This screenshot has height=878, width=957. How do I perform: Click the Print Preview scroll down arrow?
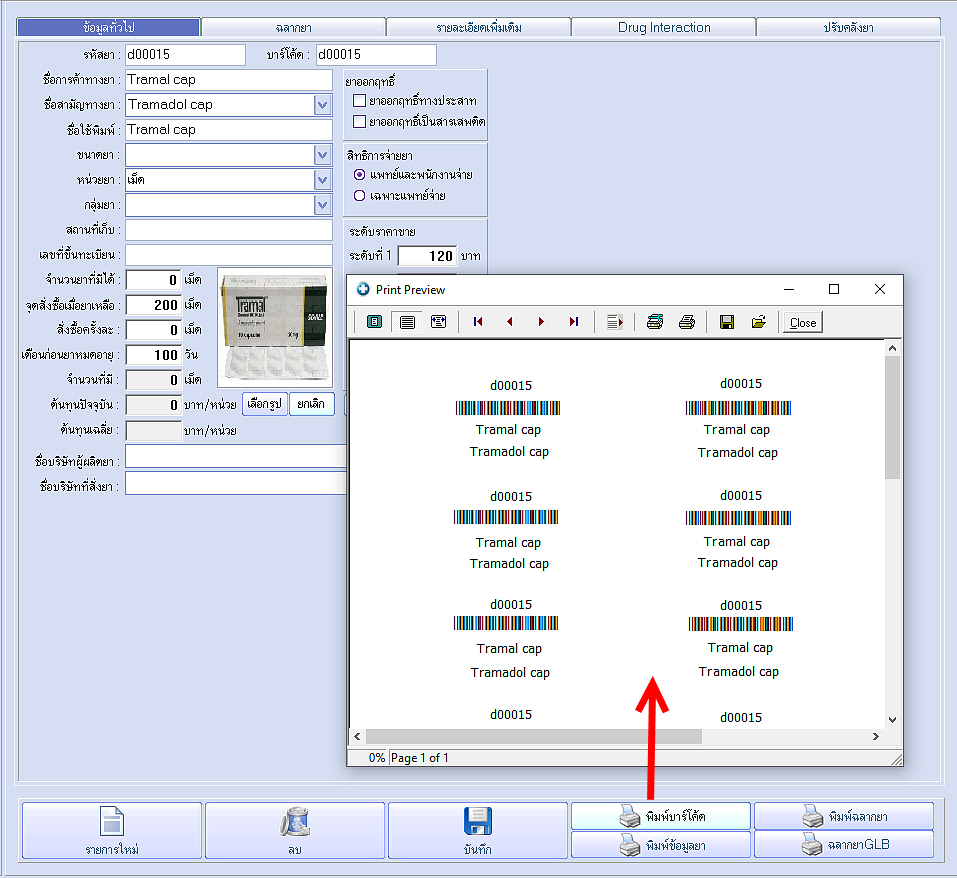[x=892, y=719]
